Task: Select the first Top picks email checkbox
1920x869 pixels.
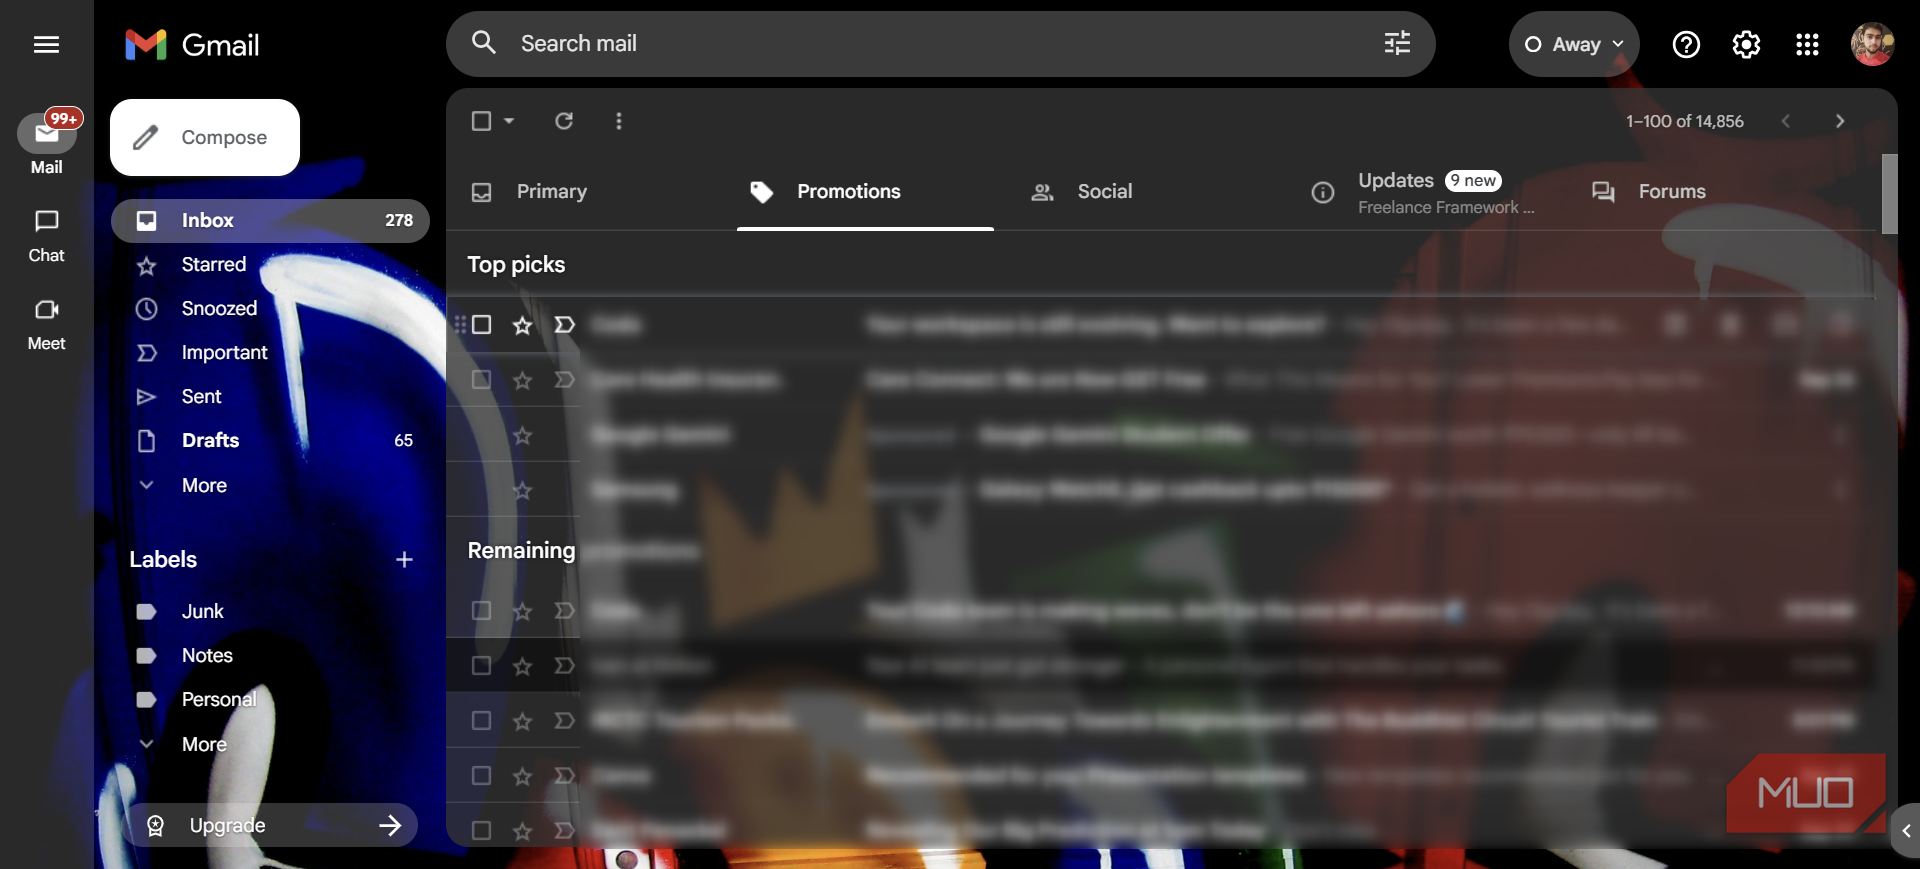Action: click(481, 325)
